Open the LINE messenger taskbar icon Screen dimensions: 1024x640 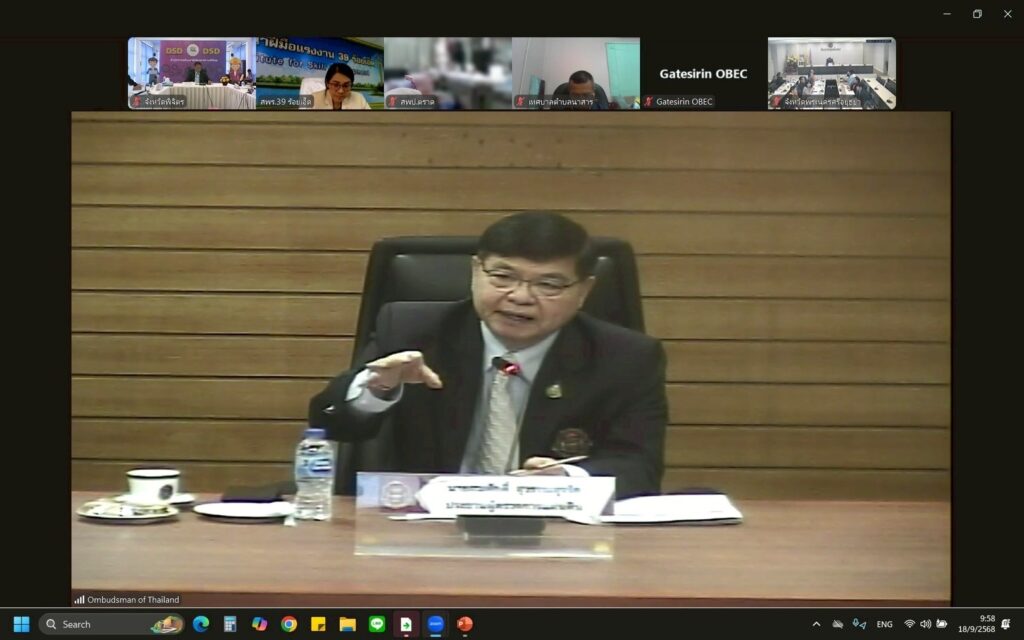pos(377,624)
